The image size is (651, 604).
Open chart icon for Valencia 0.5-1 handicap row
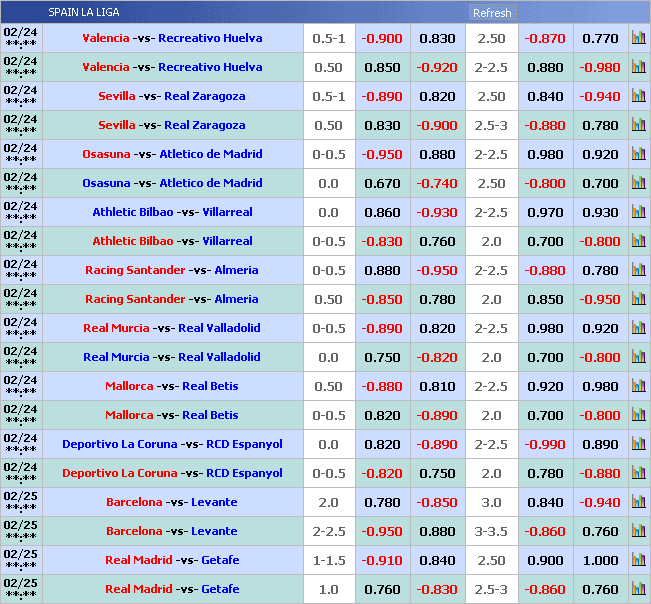638,38
